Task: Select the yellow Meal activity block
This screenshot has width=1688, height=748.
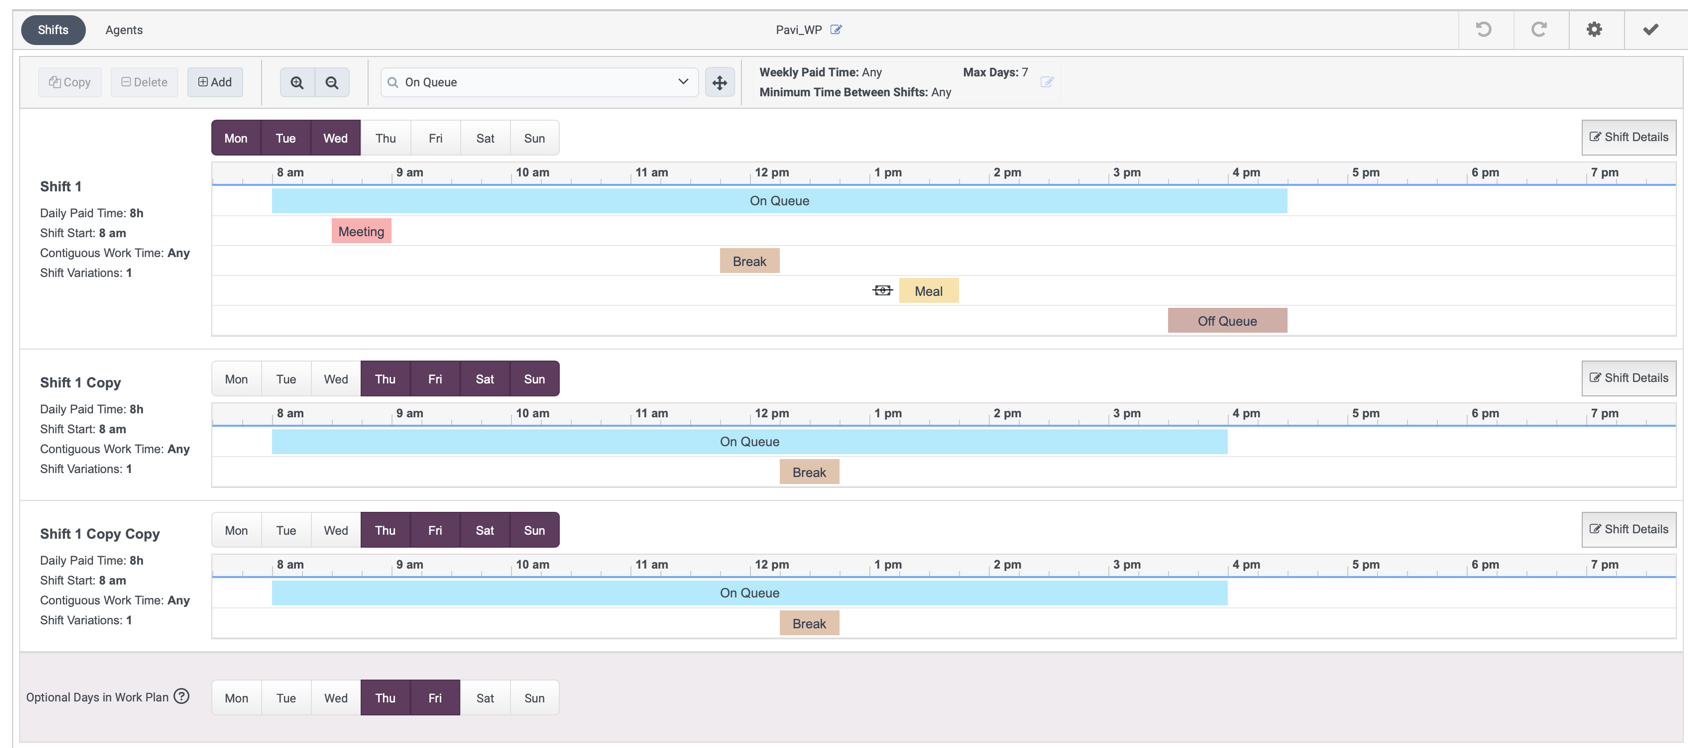Action: point(928,291)
